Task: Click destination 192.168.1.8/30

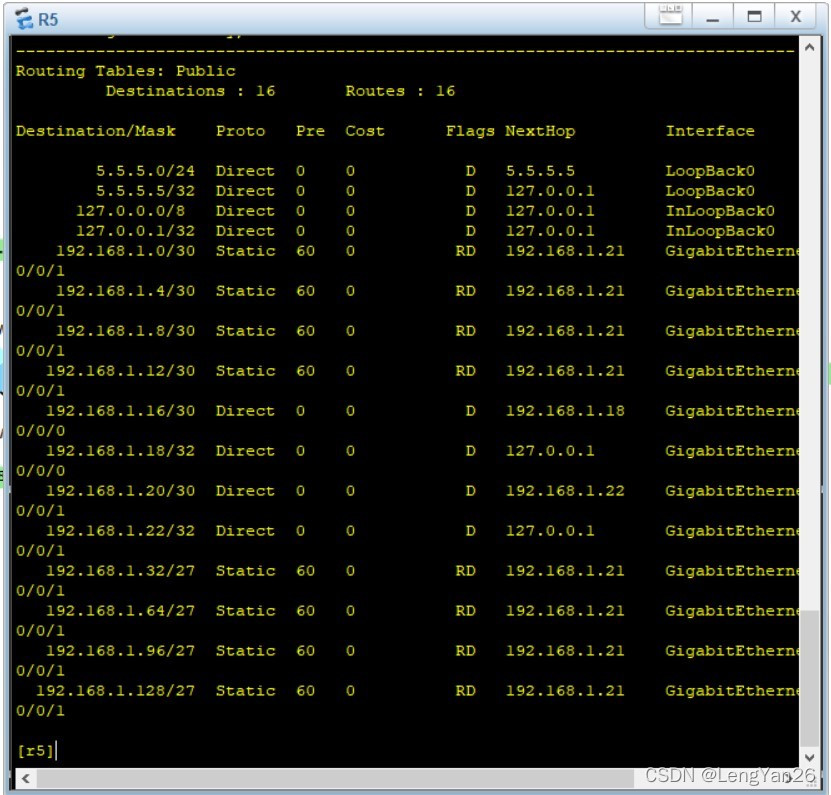Action: click(126, 331)
